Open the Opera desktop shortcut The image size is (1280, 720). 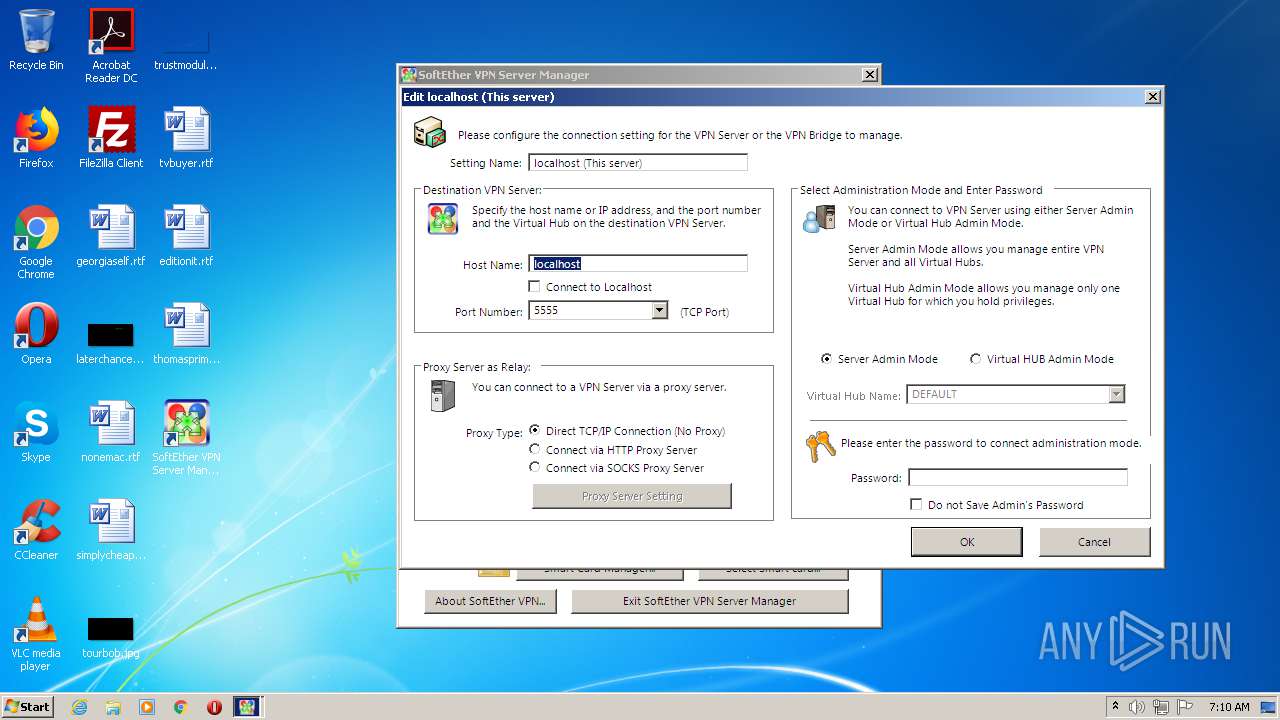(x=36, y=334)
